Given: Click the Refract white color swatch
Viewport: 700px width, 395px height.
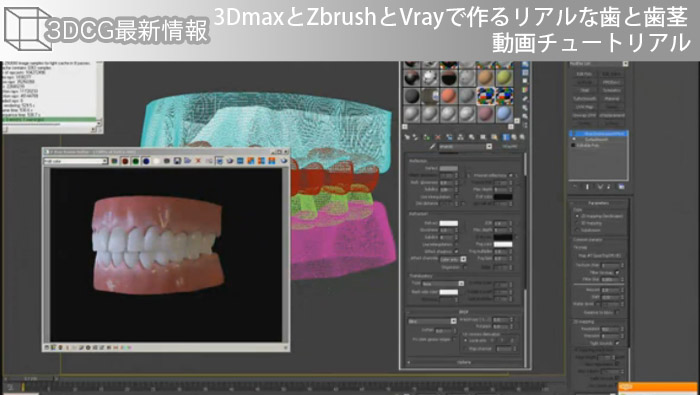Looking at the screenshot, I should [449, 223].
